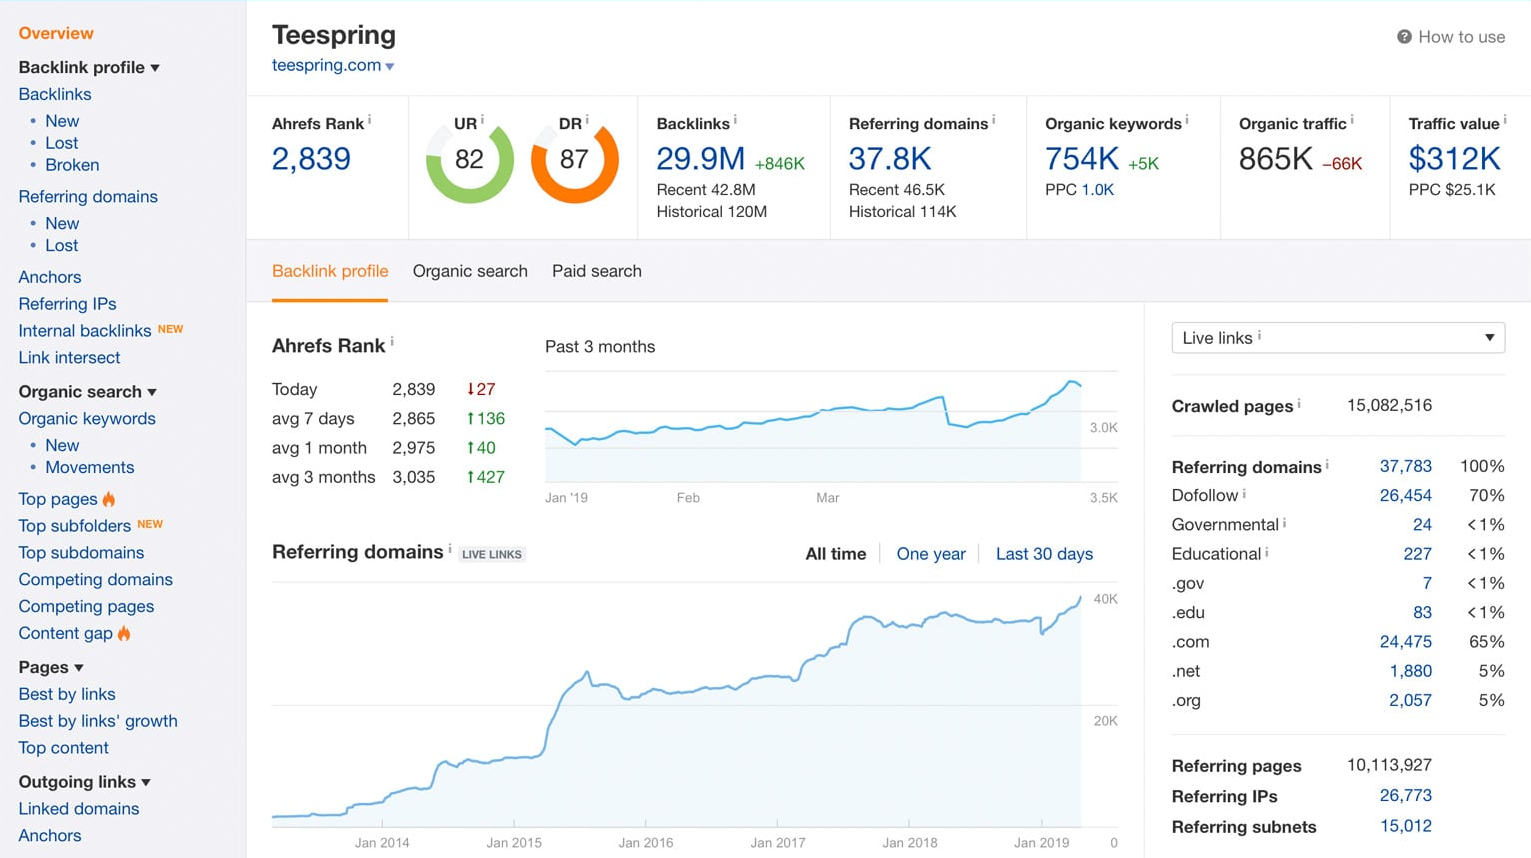Show Last 30 days referring domains
Viewport: 1531px width, 858px height.
tap(1044, 554)
